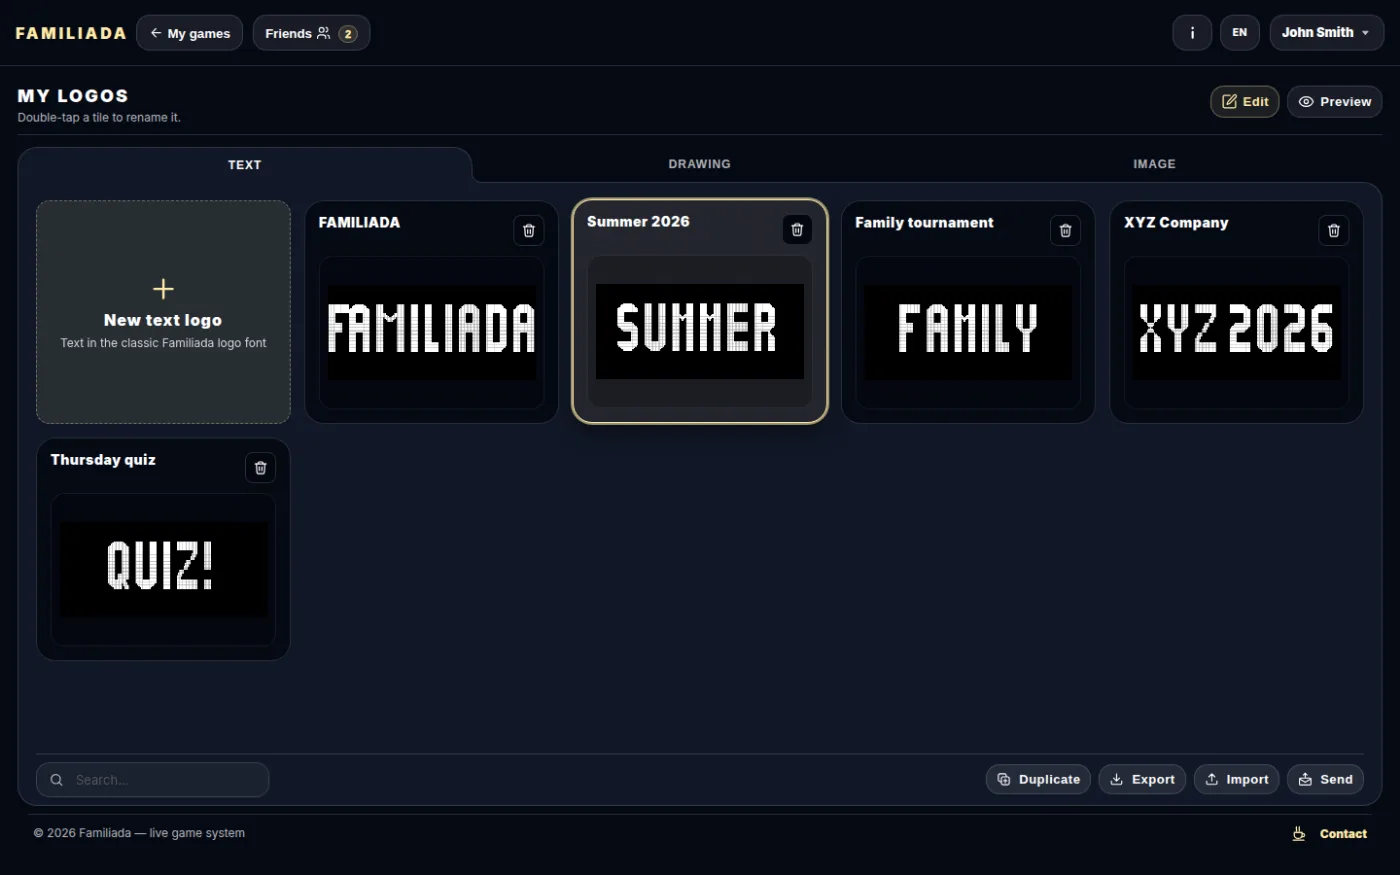Preview the selected logo
The height and width of the screenshot is (875, 1400).
1335,102
